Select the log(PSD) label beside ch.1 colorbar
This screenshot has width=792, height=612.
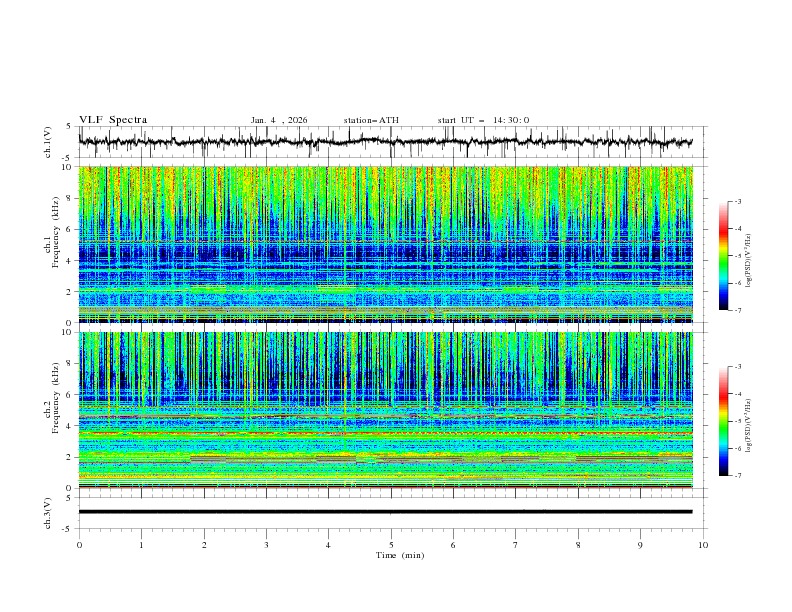[x=749, y=261]
